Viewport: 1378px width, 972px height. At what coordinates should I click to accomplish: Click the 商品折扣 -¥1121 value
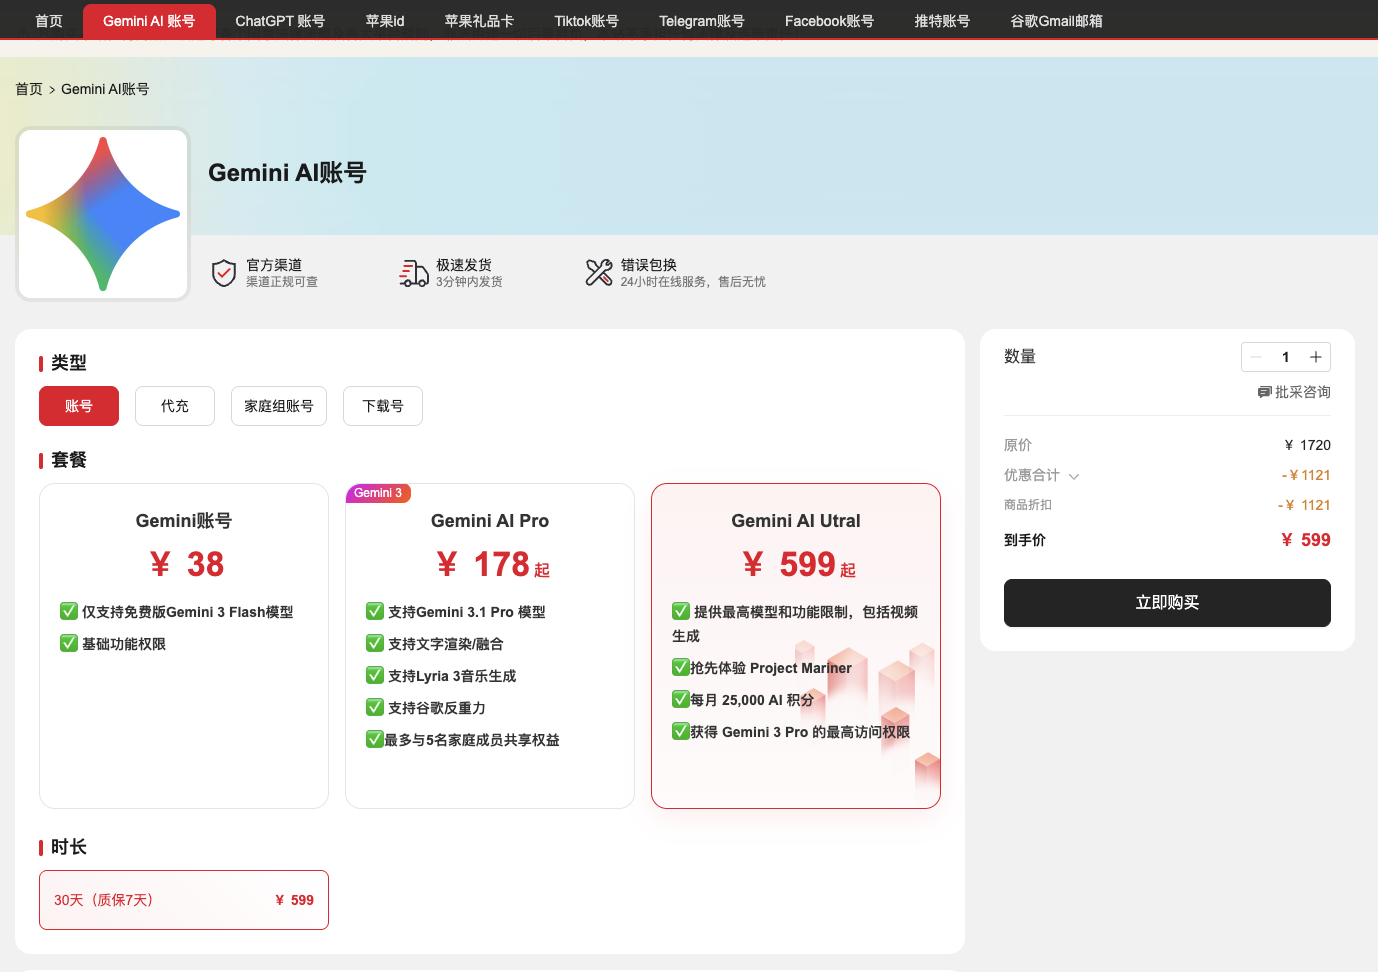pyautogui.click(x=1304, y=505)
